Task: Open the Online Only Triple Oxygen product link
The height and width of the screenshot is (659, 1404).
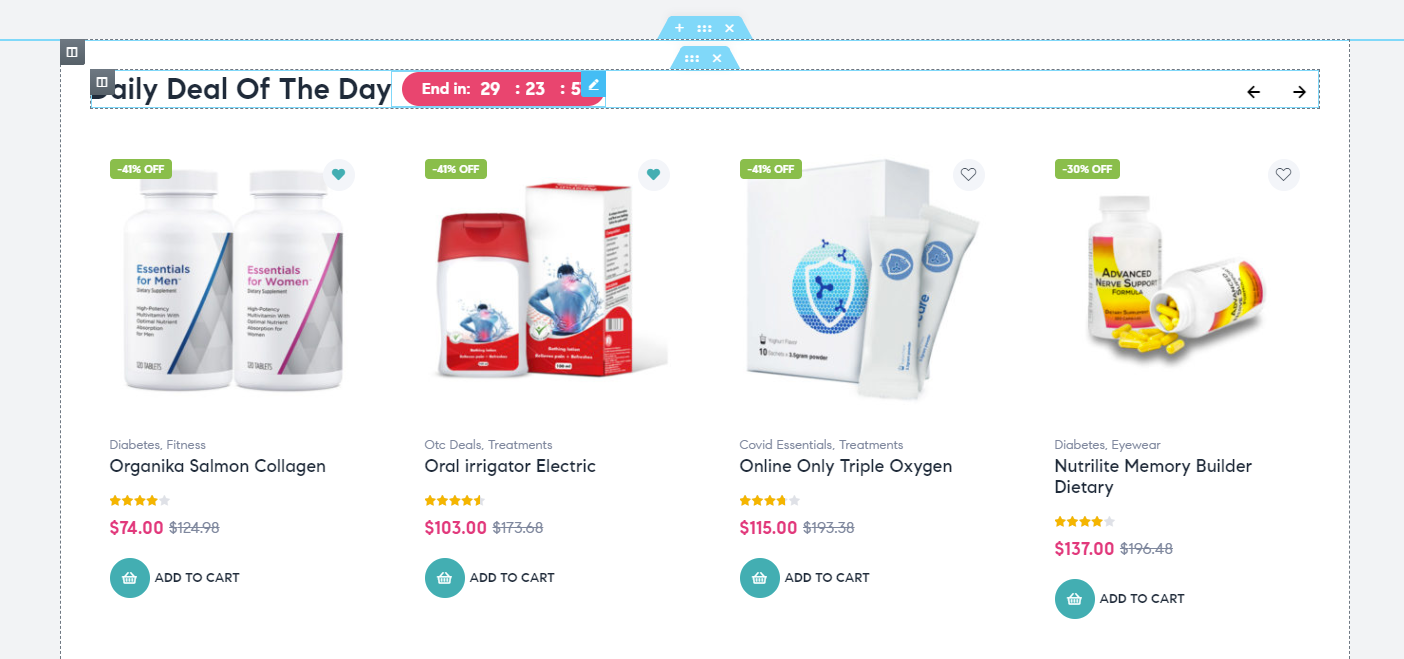Action: pyautogui.click(x=846, y=466)
